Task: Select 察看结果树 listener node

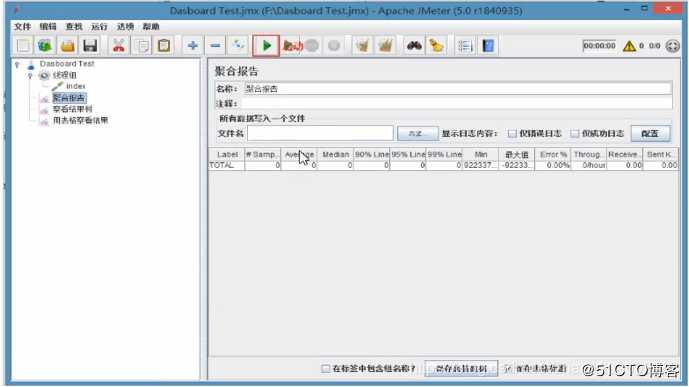Action: [73, 109]
